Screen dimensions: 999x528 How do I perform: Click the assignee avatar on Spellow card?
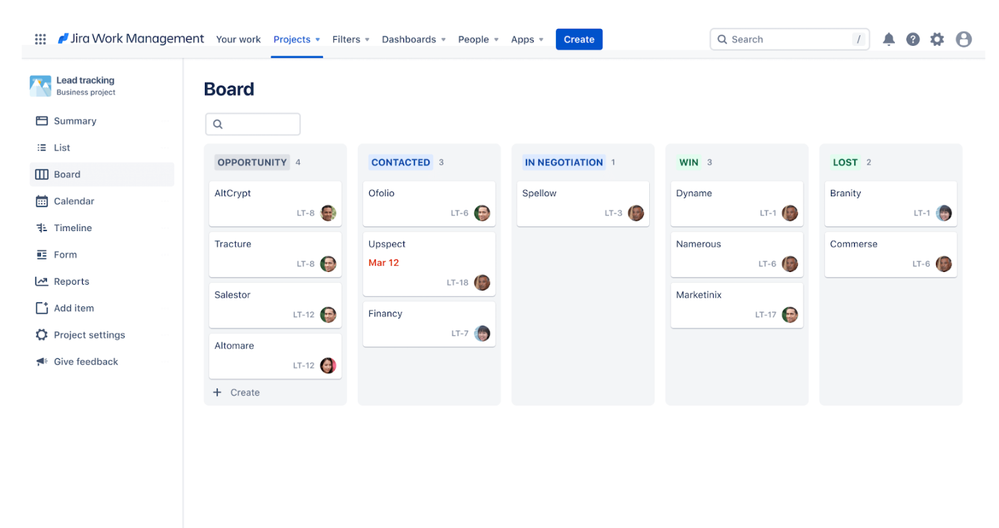coord(636,213)
